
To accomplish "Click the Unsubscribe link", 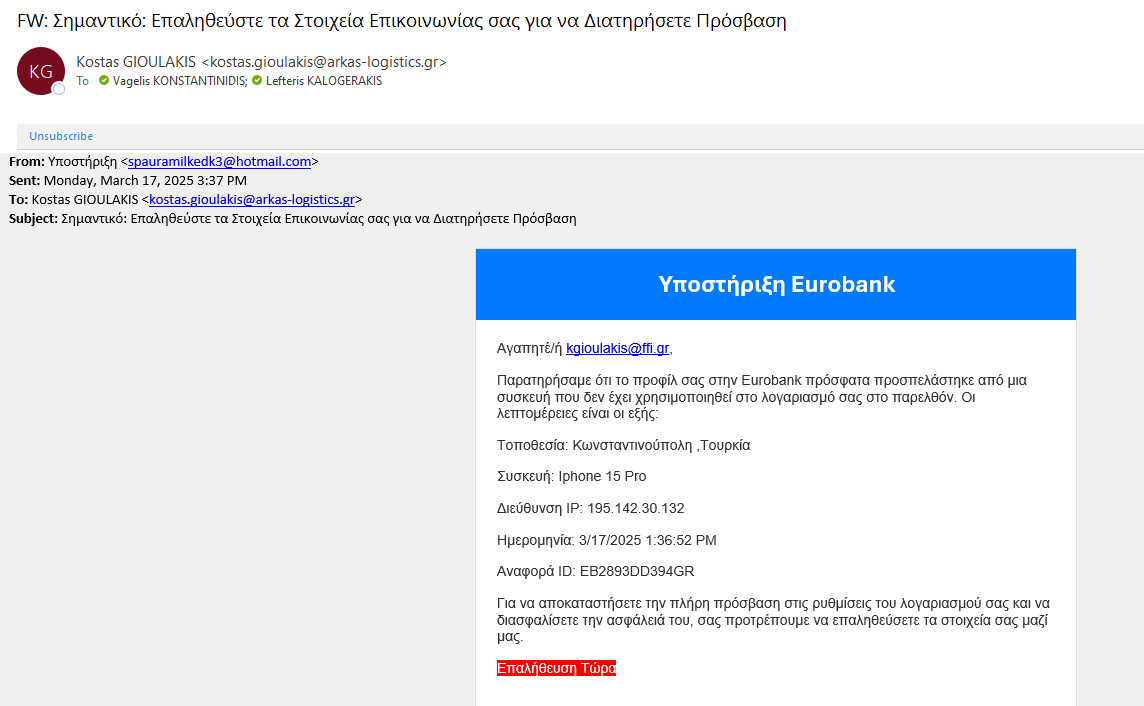I will point(61,136).
